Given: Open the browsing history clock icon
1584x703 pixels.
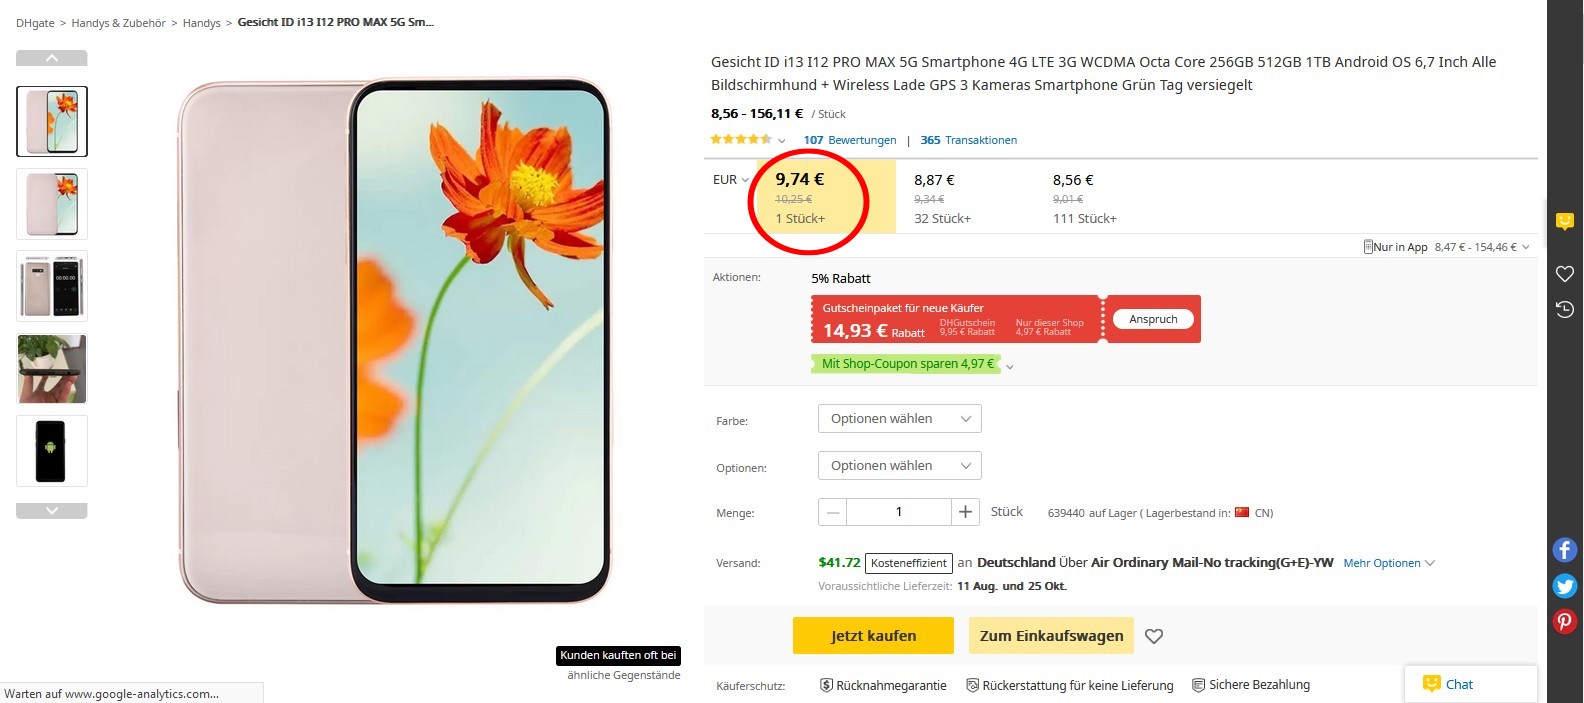Looking at the screenshot, I should 1565,310.
